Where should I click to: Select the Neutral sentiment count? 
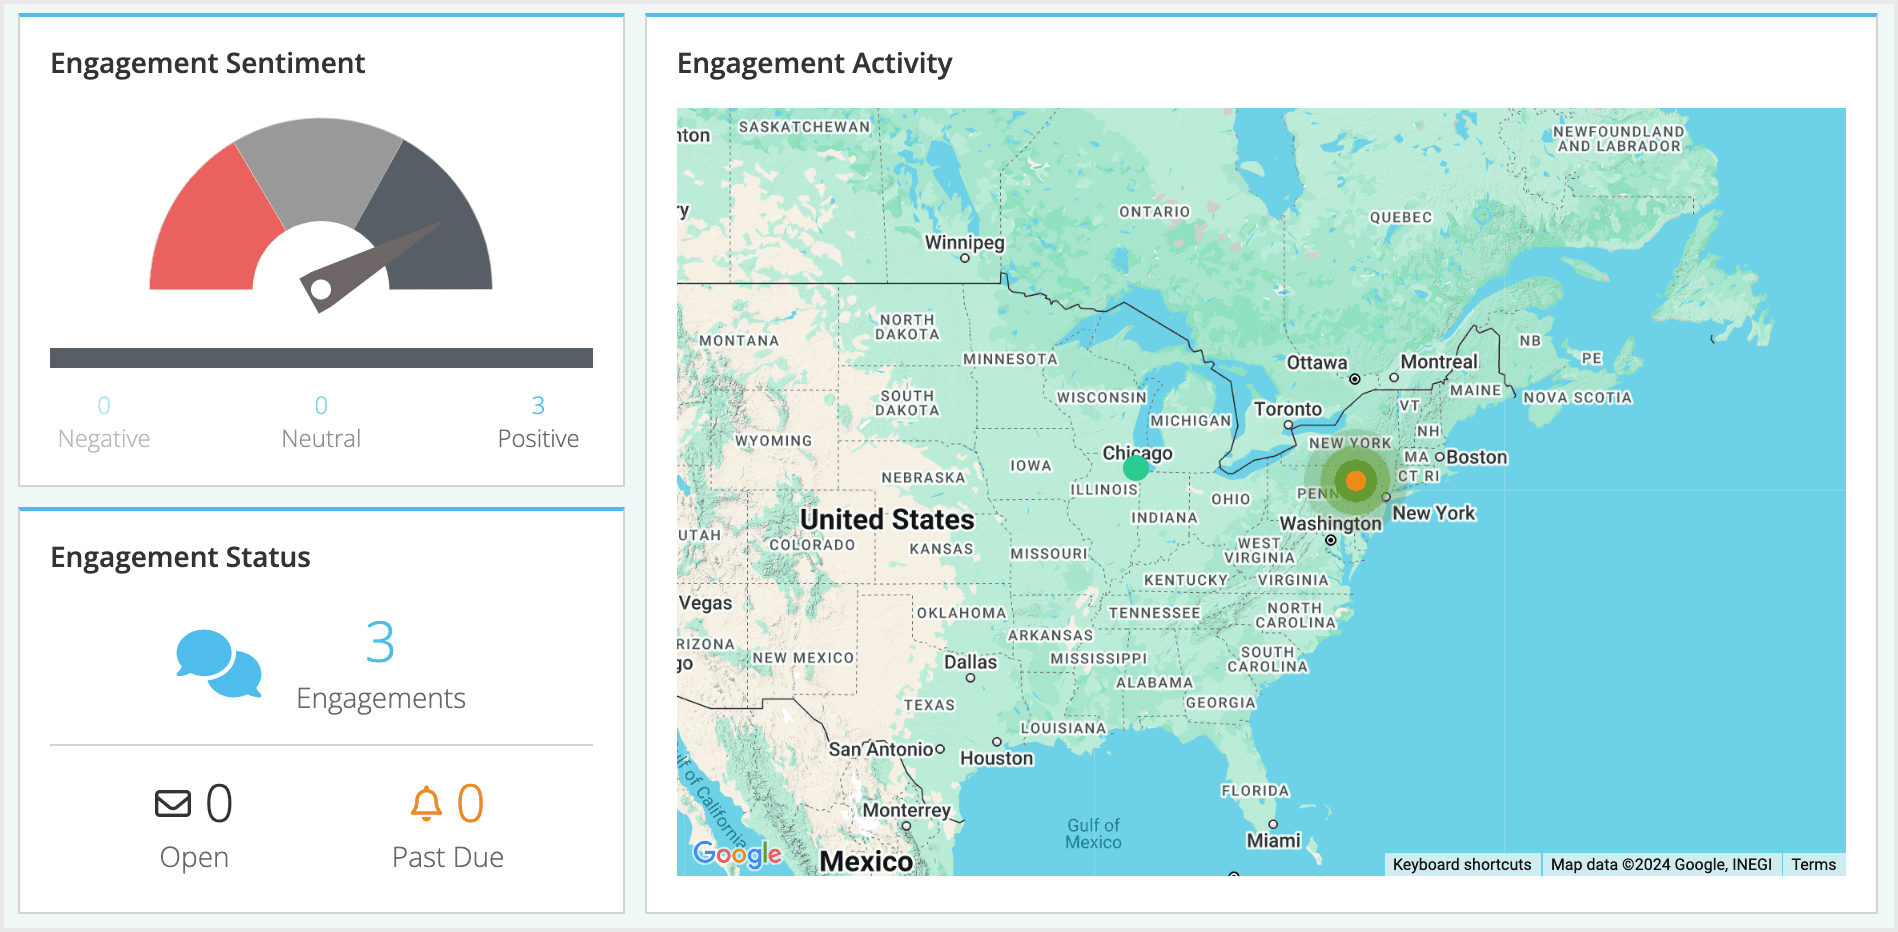pyautogui.click(x=321, y=405)
